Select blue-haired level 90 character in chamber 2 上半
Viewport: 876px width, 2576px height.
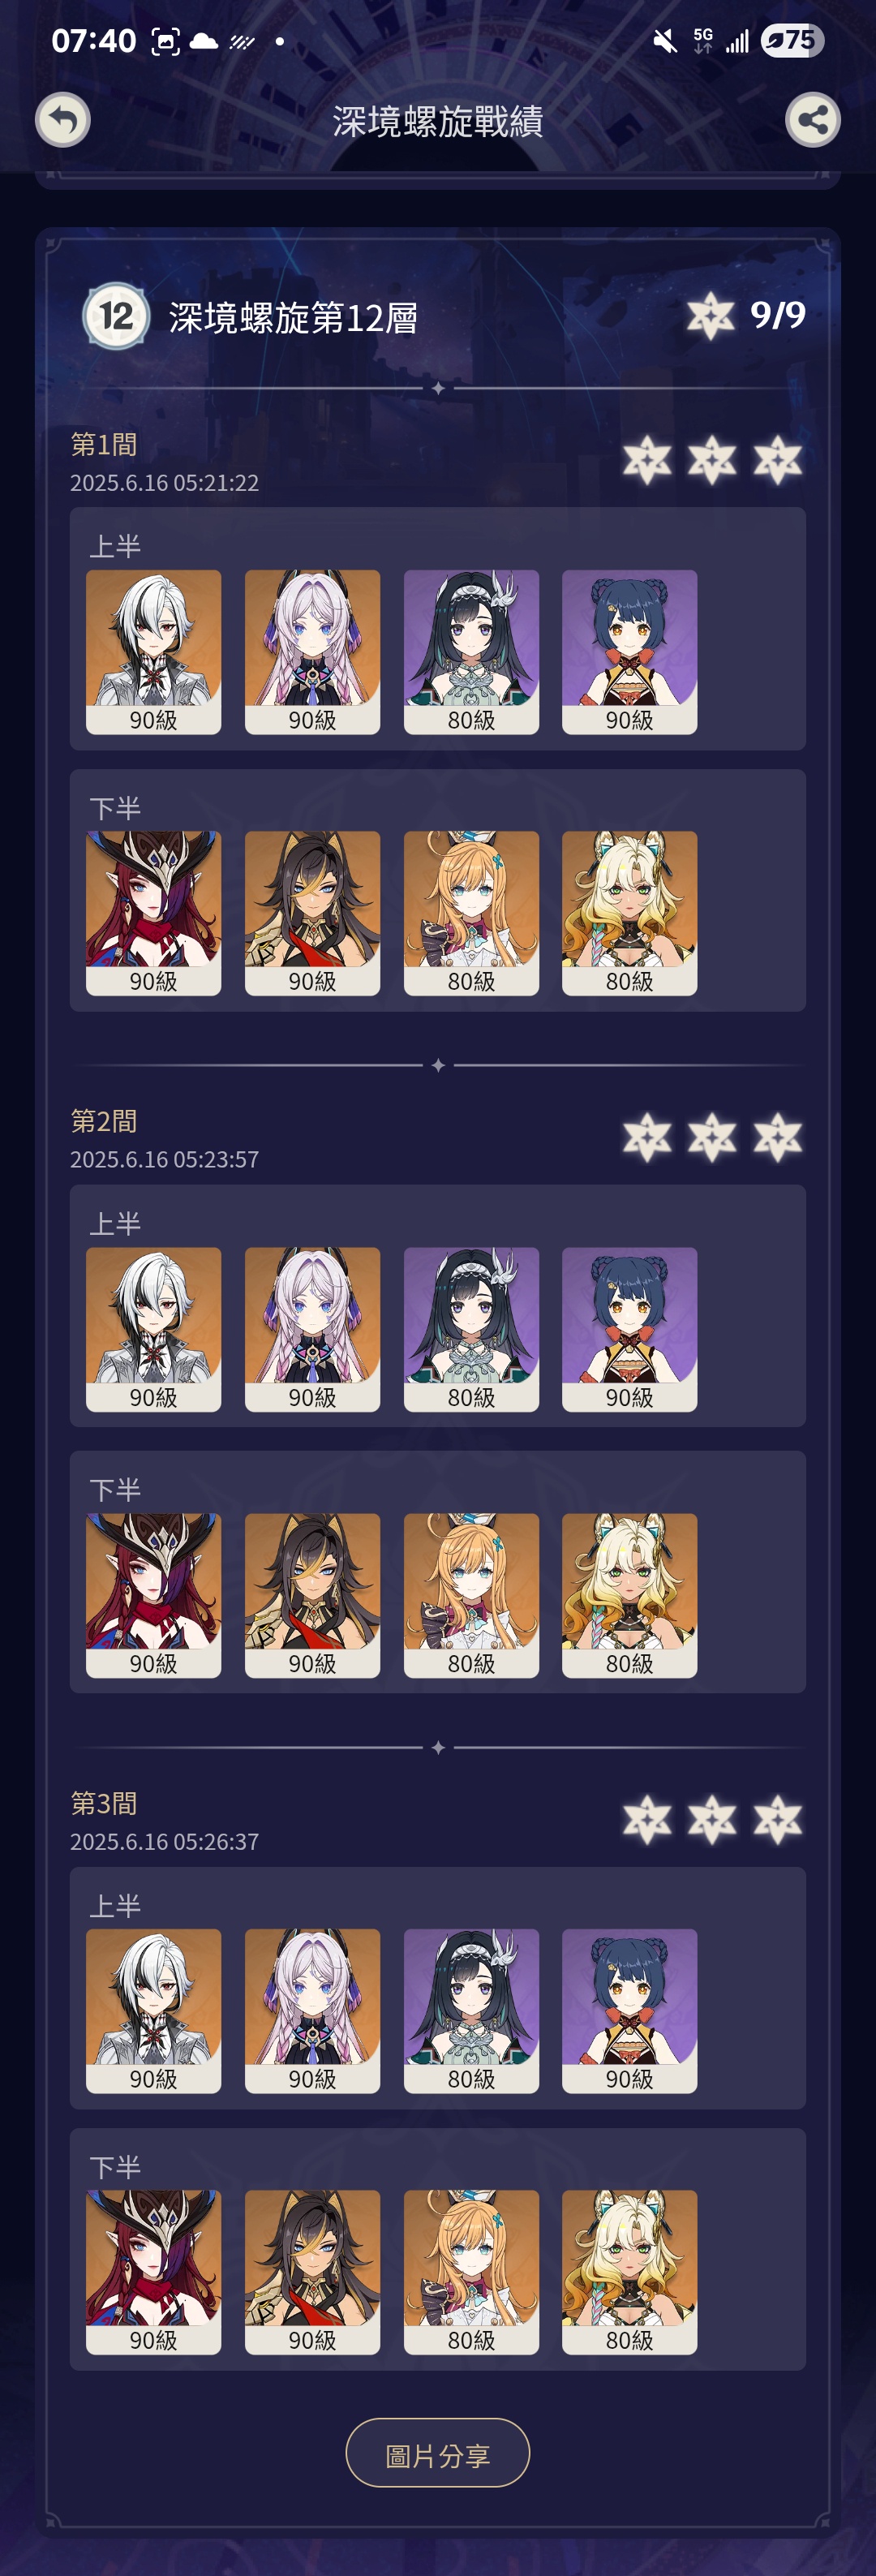click(629, 1329)
